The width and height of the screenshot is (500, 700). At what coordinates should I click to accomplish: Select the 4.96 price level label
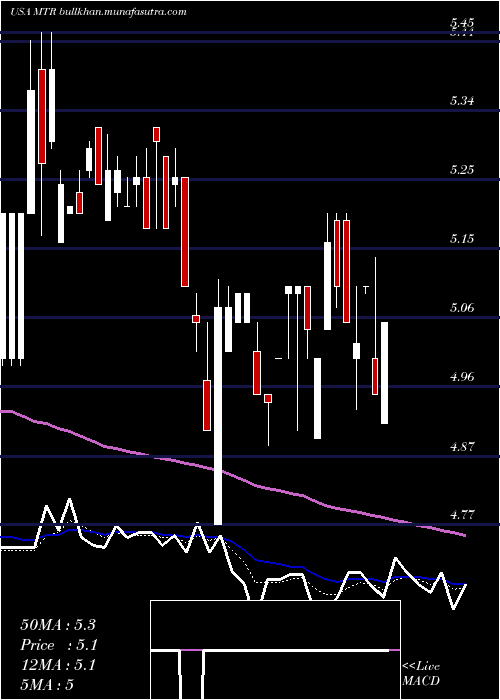click(462, 377)
